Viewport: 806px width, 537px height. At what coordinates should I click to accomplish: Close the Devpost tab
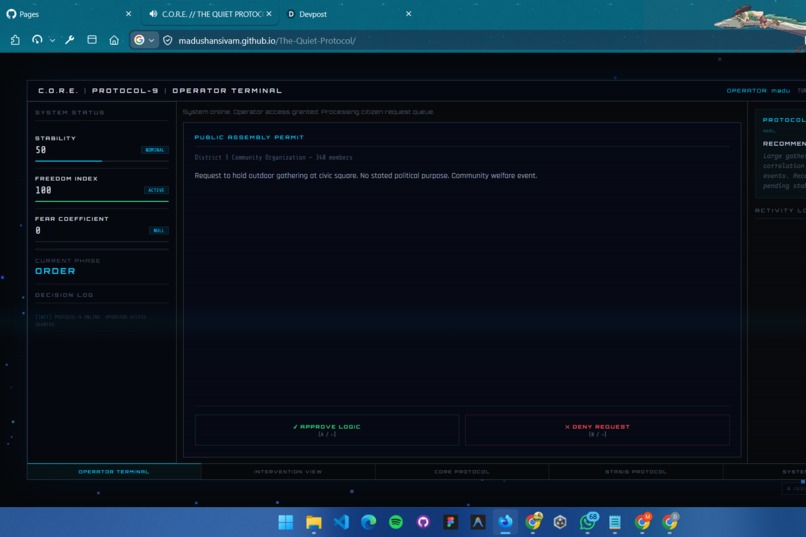coord(409,14)
